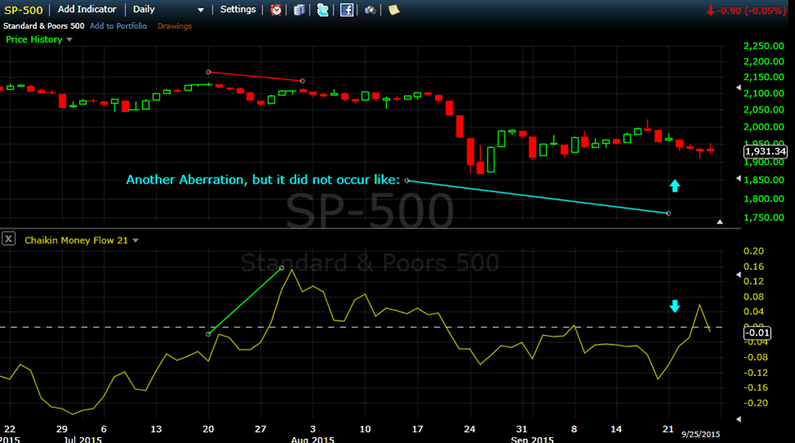Open the yellow sticky note icon

tap(394, 10)
